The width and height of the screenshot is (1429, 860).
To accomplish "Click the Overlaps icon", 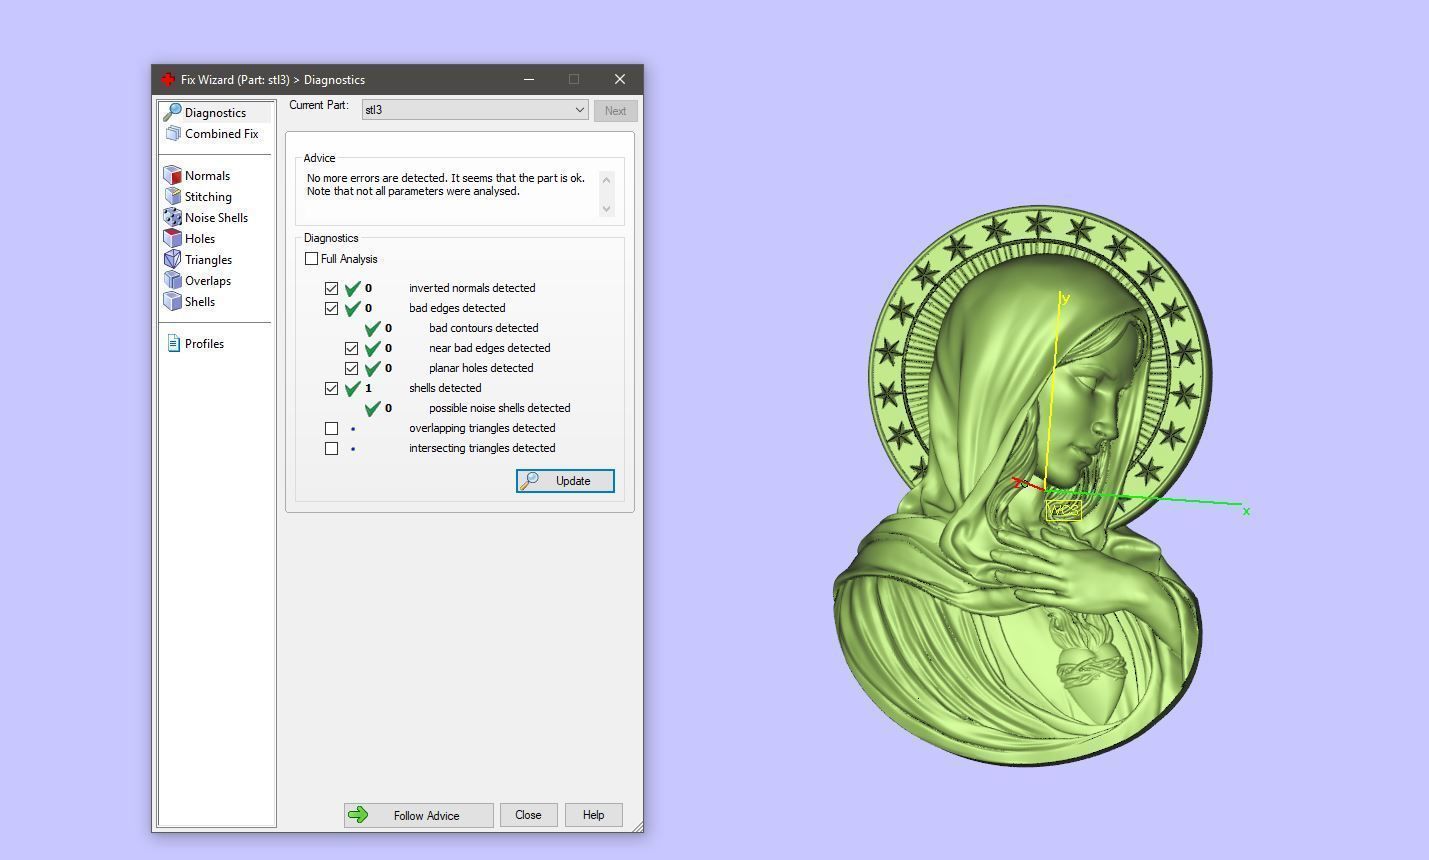I will coord(173,280).
